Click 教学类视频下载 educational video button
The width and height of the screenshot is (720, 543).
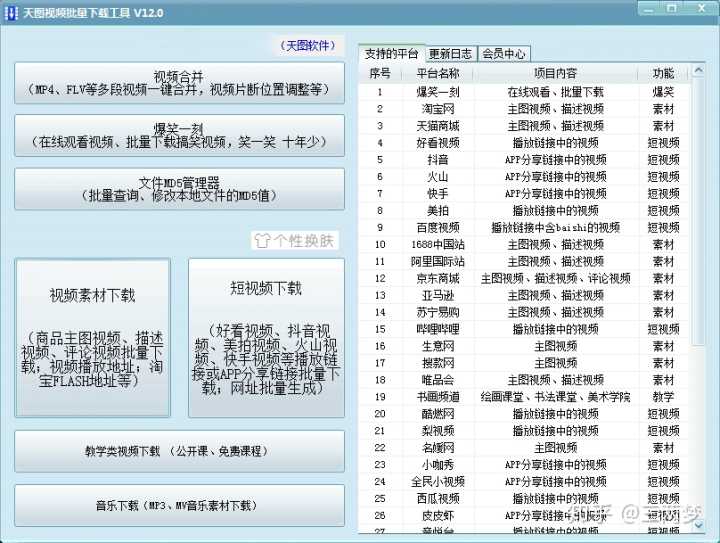[180, 451]
